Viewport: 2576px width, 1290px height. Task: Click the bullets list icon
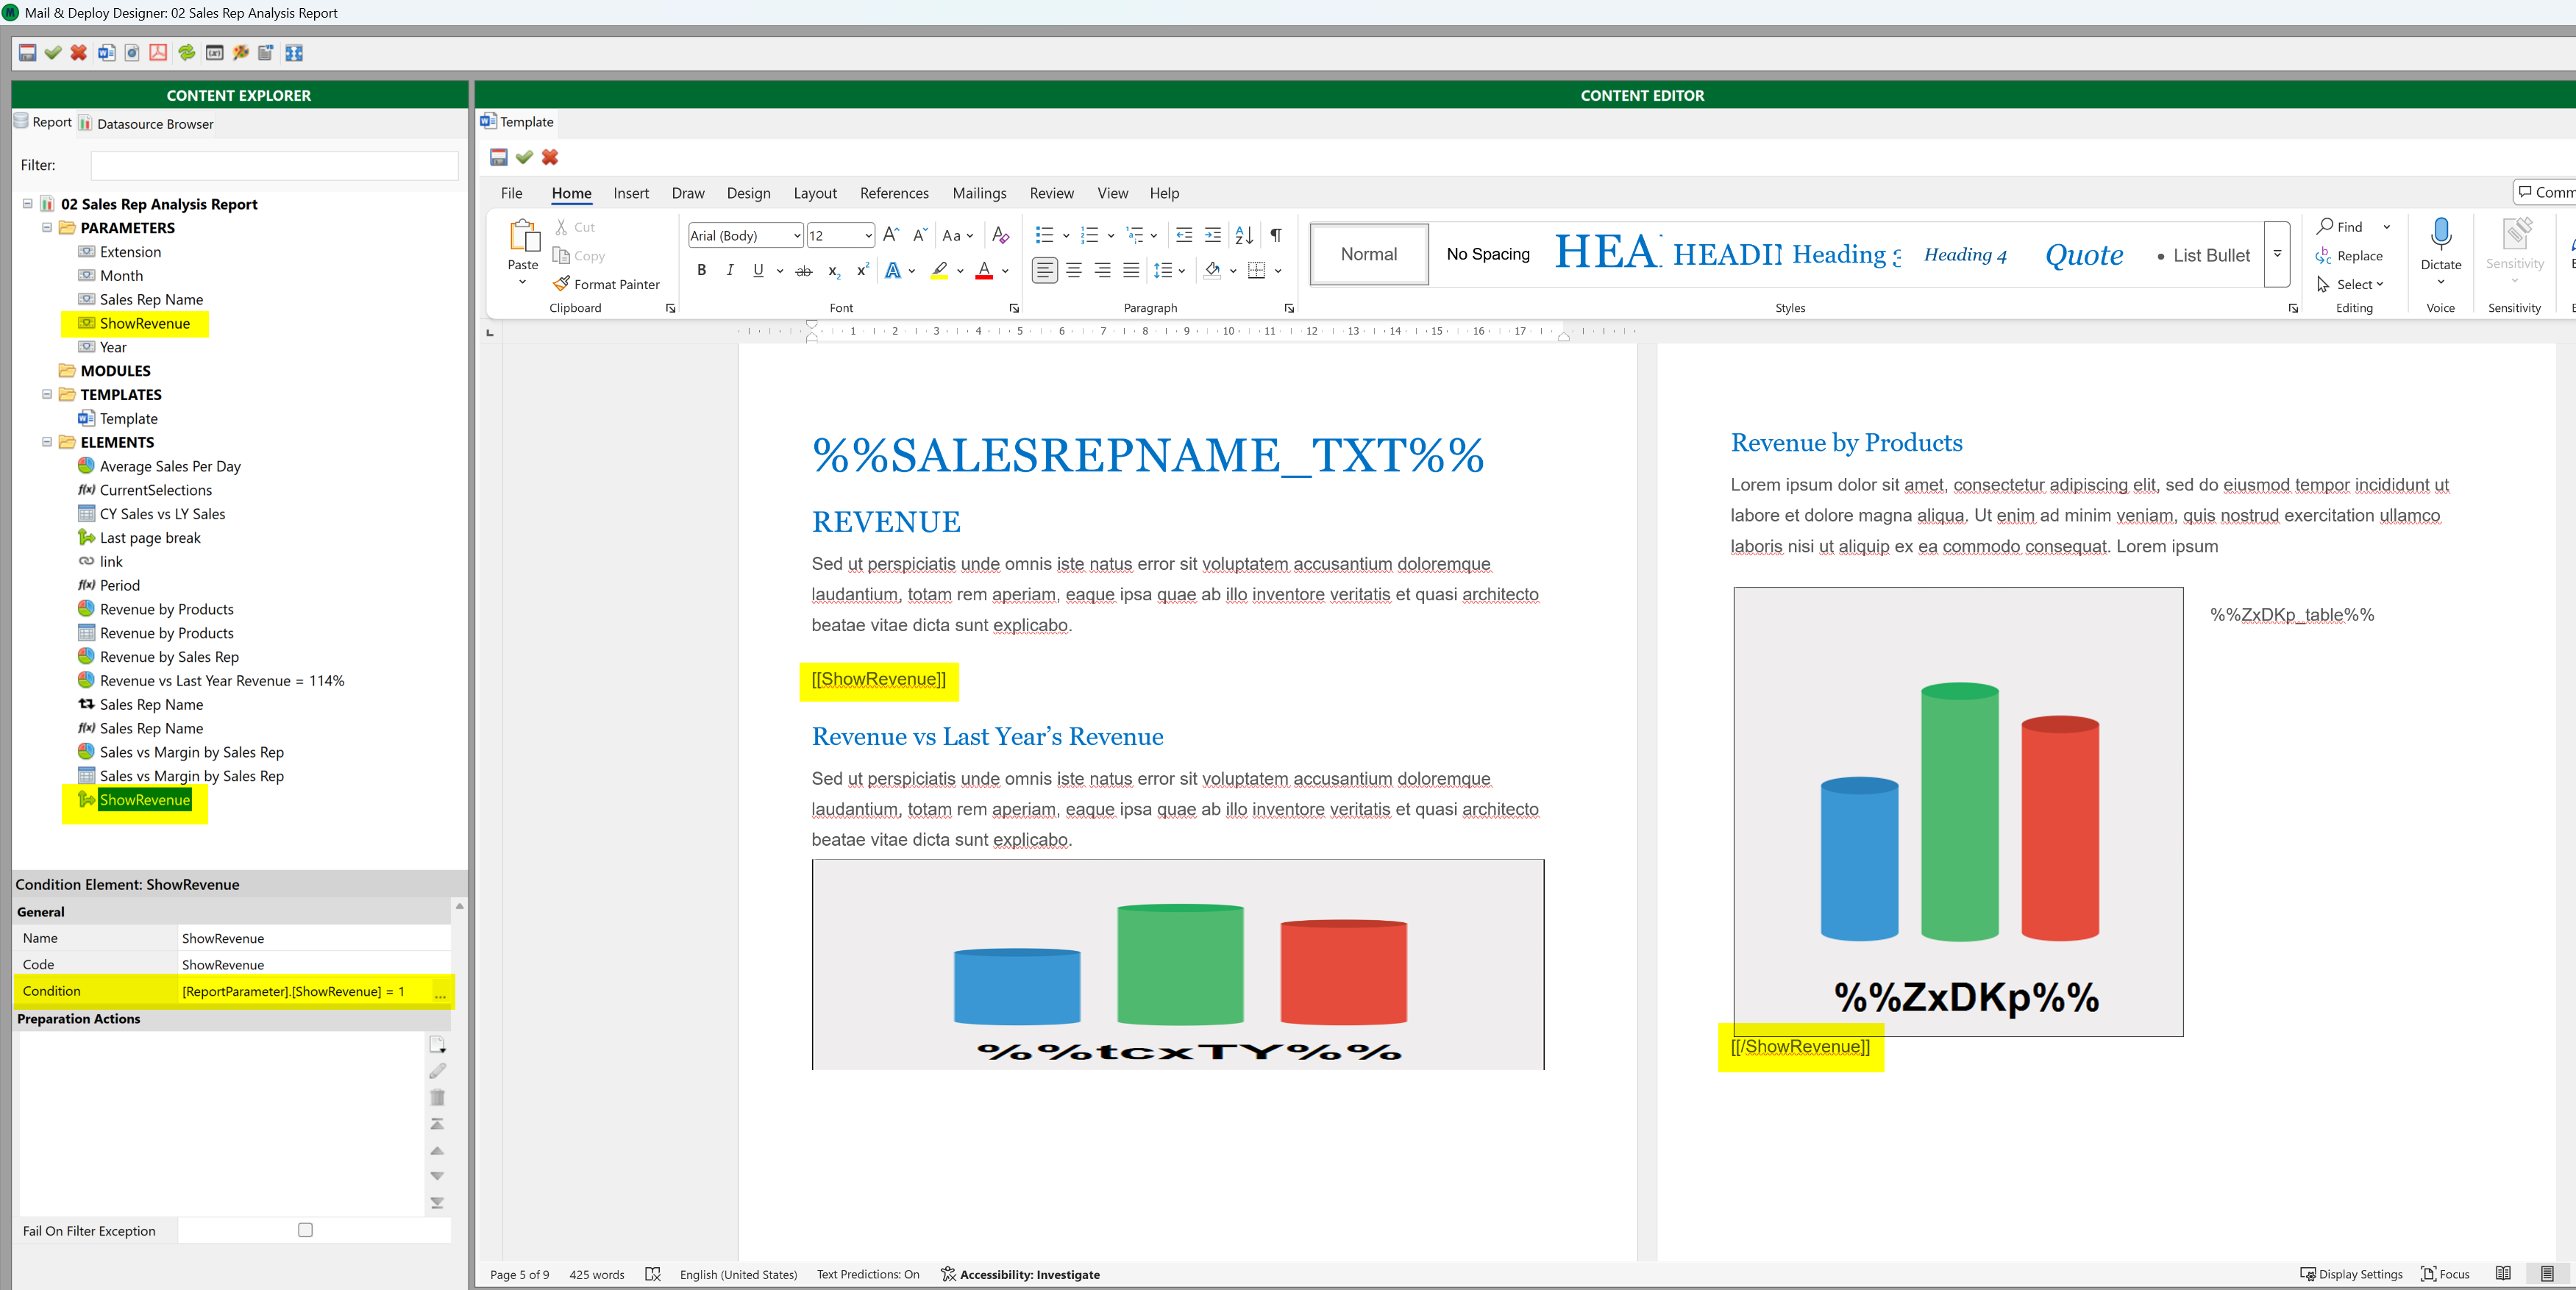pyautogui.click(x=1044, y=235)
